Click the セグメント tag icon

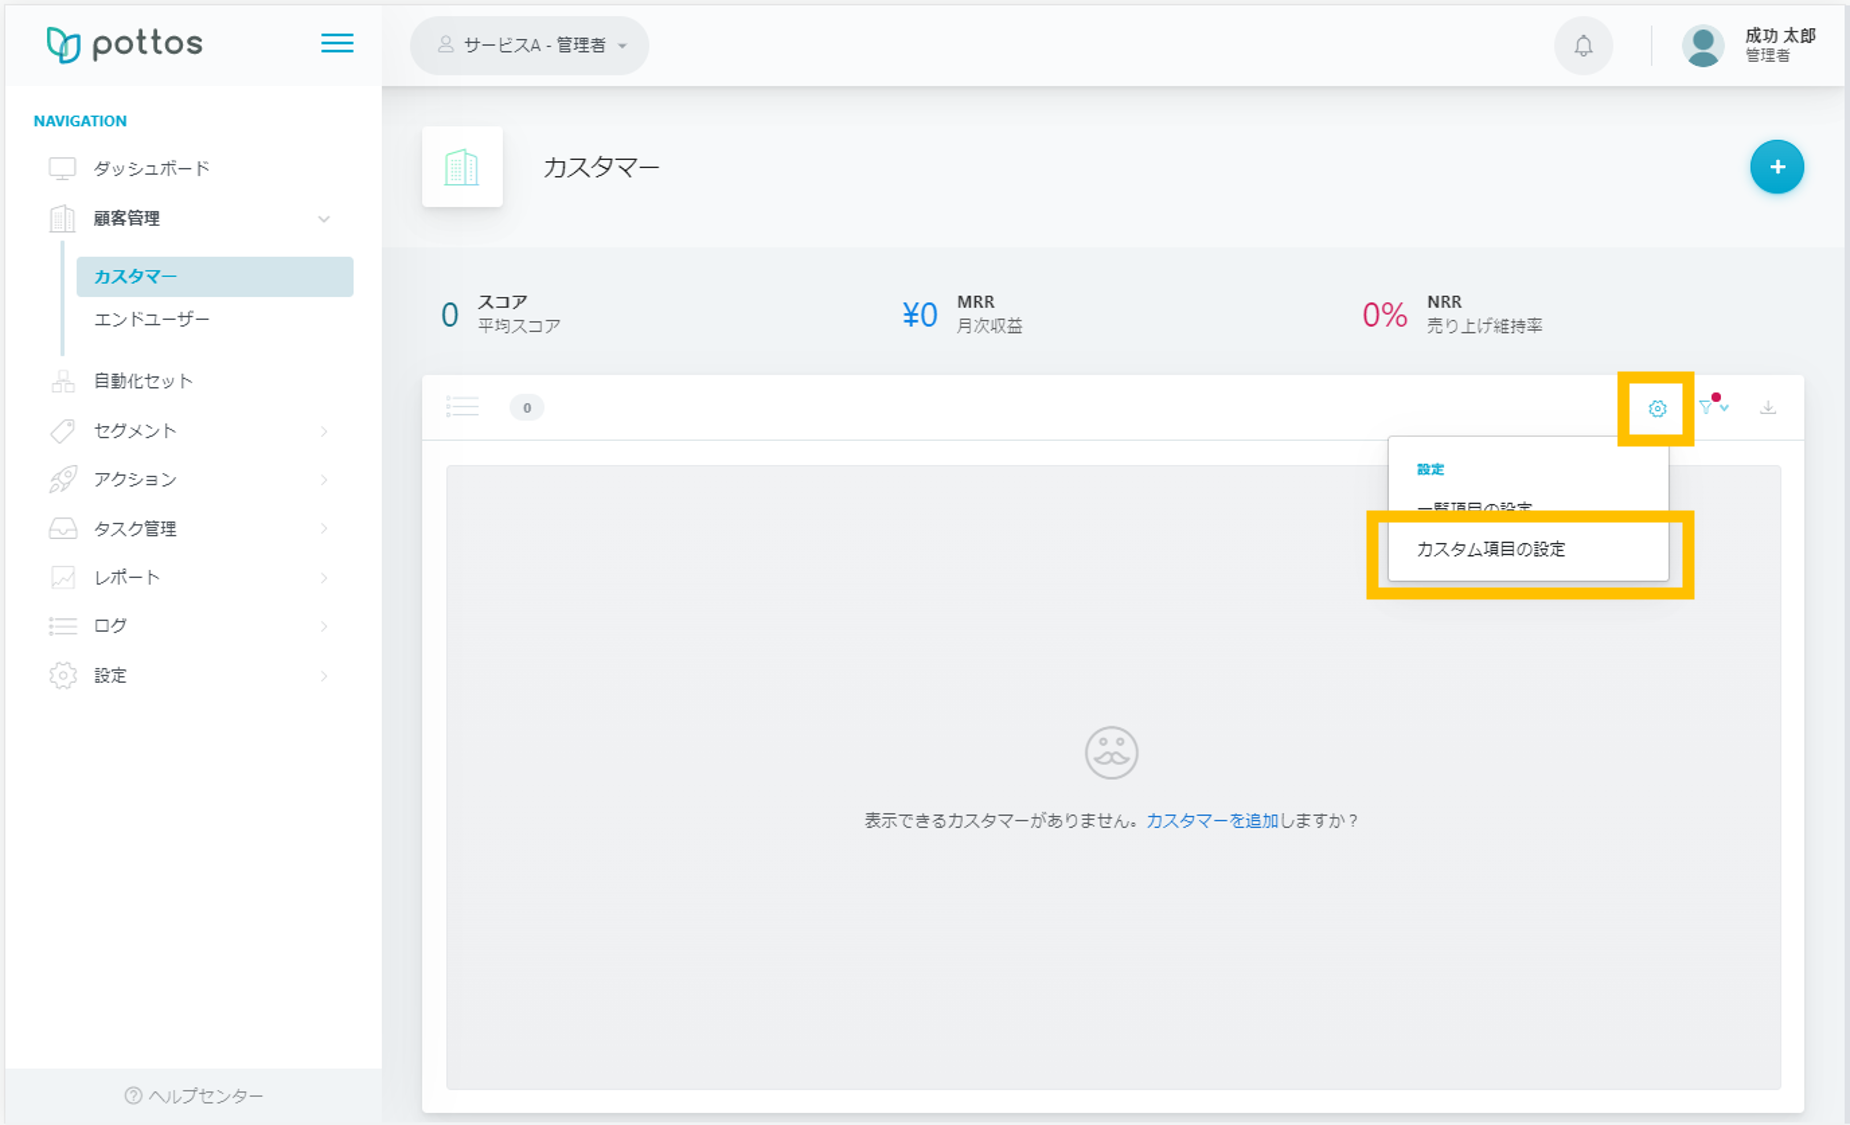[63, 431]
